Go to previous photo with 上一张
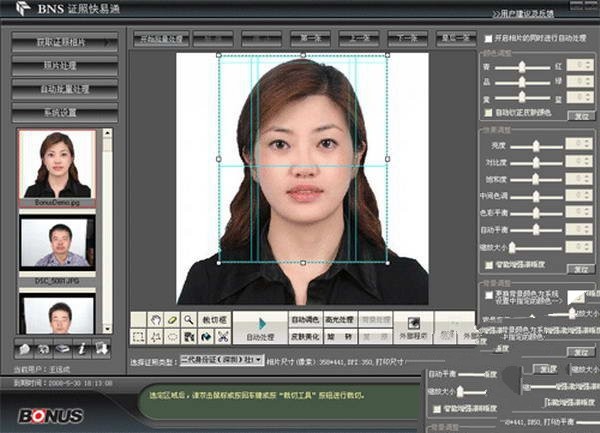 (x=359, y=38)
